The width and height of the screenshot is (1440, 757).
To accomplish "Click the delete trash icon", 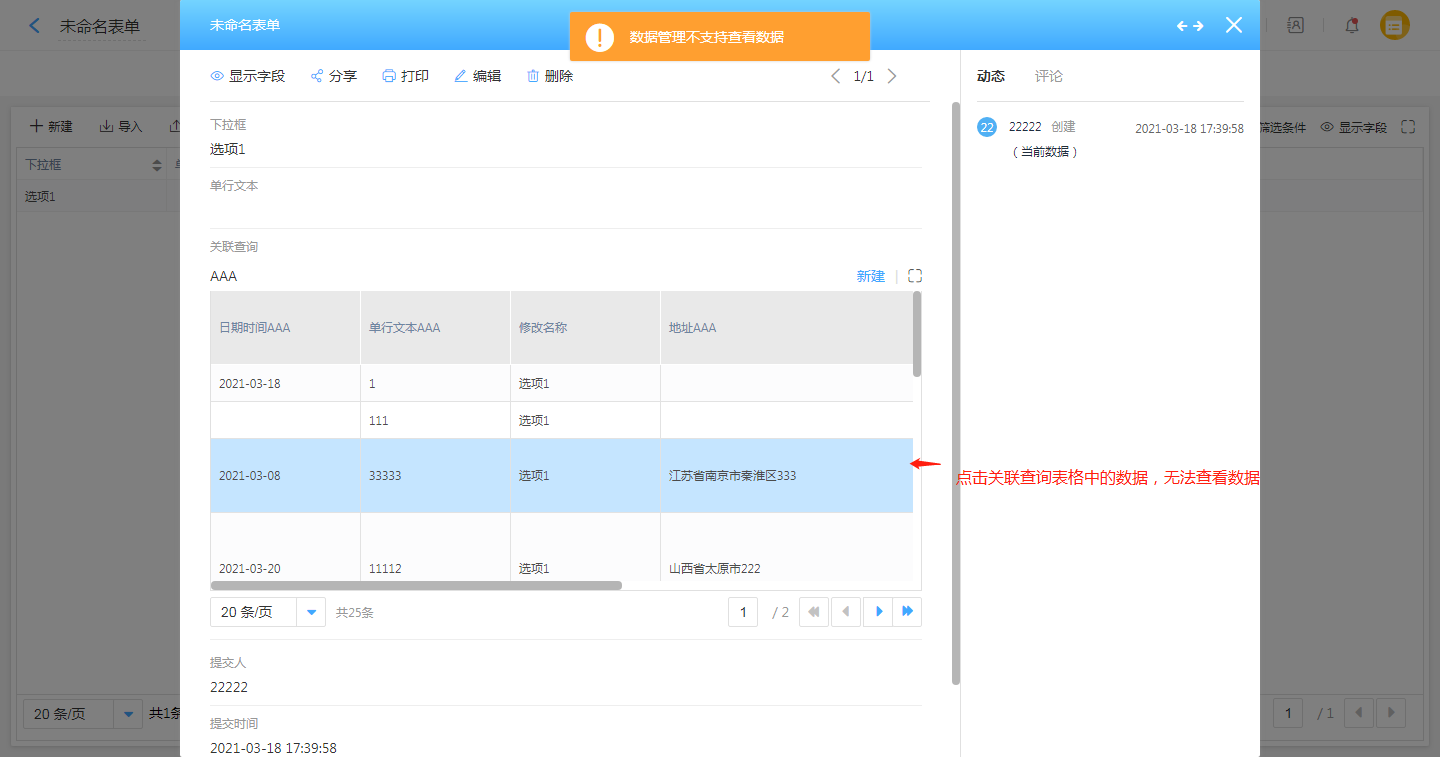I will point(533,76).
